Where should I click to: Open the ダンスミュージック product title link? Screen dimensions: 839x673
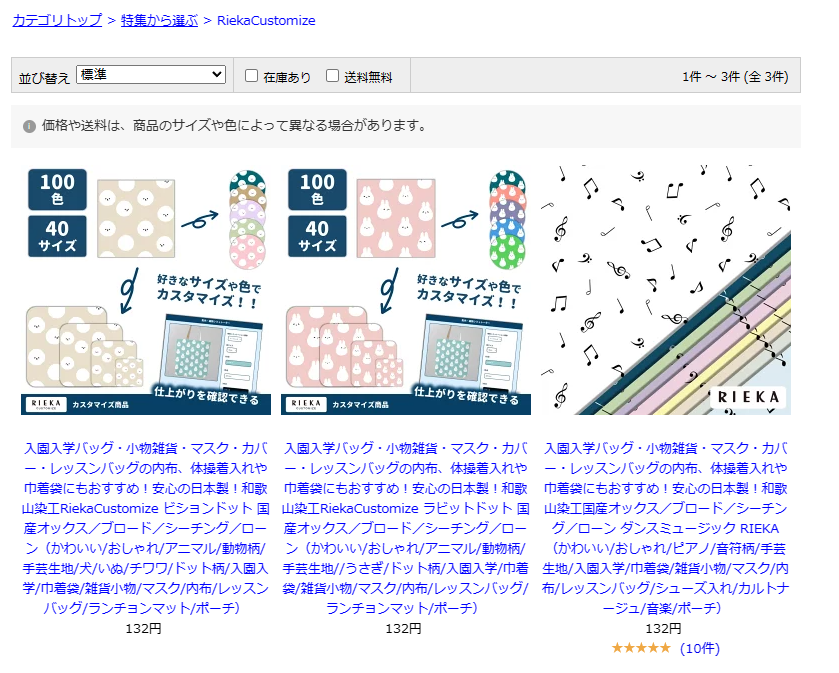pyautogui.click(x=666, y=528)
